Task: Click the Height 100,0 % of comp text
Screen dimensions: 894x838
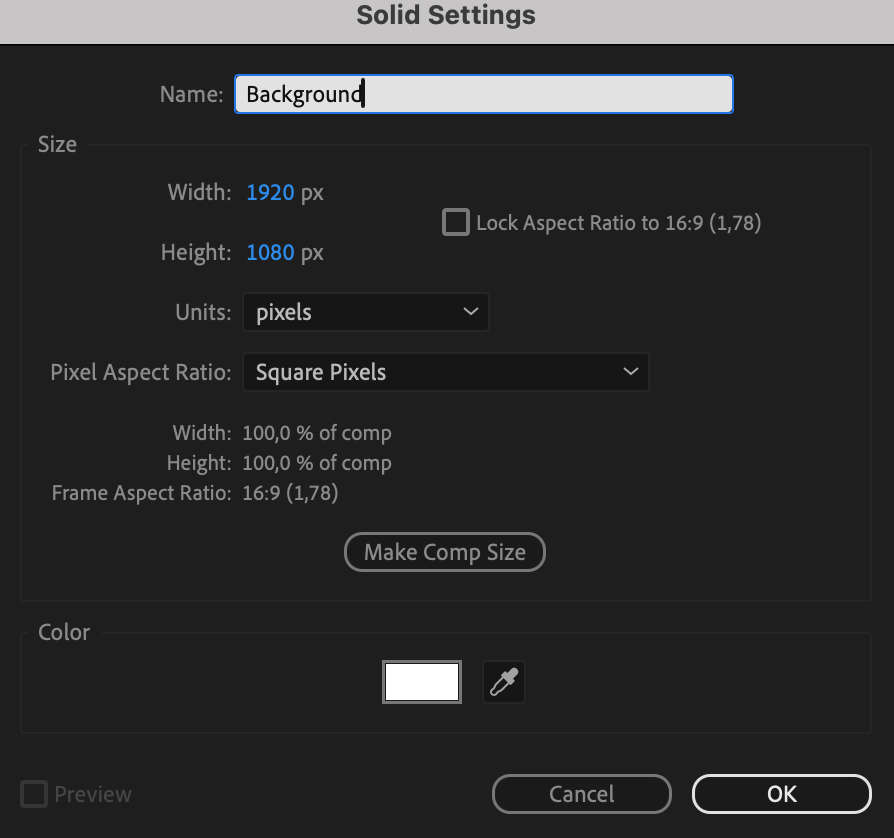Action: click(316, 463)
